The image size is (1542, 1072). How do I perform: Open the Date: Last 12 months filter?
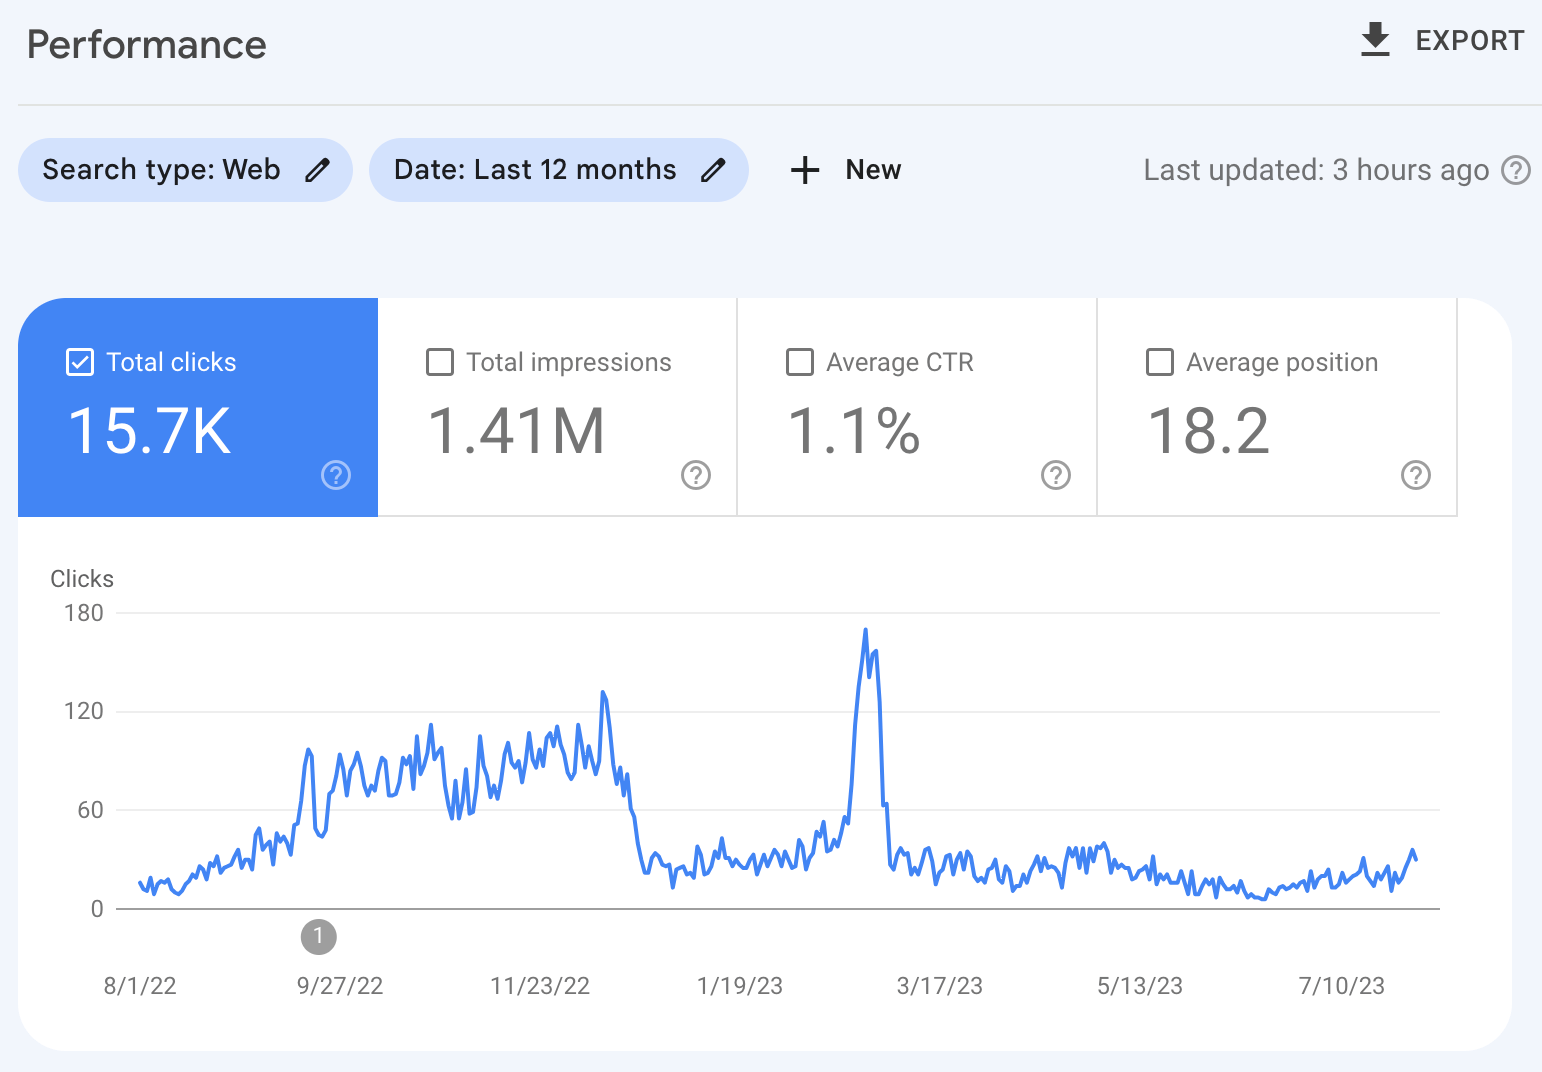(535, 170)
